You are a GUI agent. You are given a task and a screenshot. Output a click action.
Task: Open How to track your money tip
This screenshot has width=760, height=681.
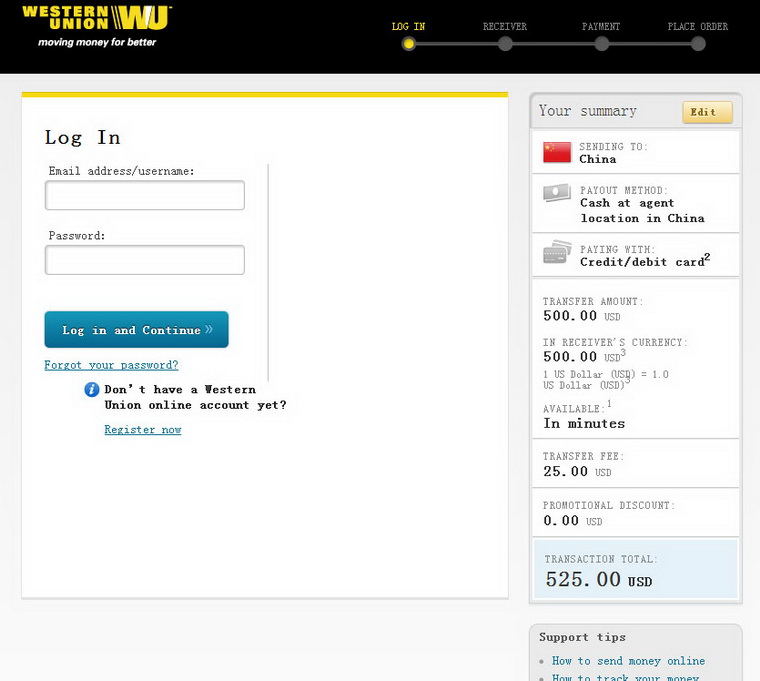pos(625,677)
